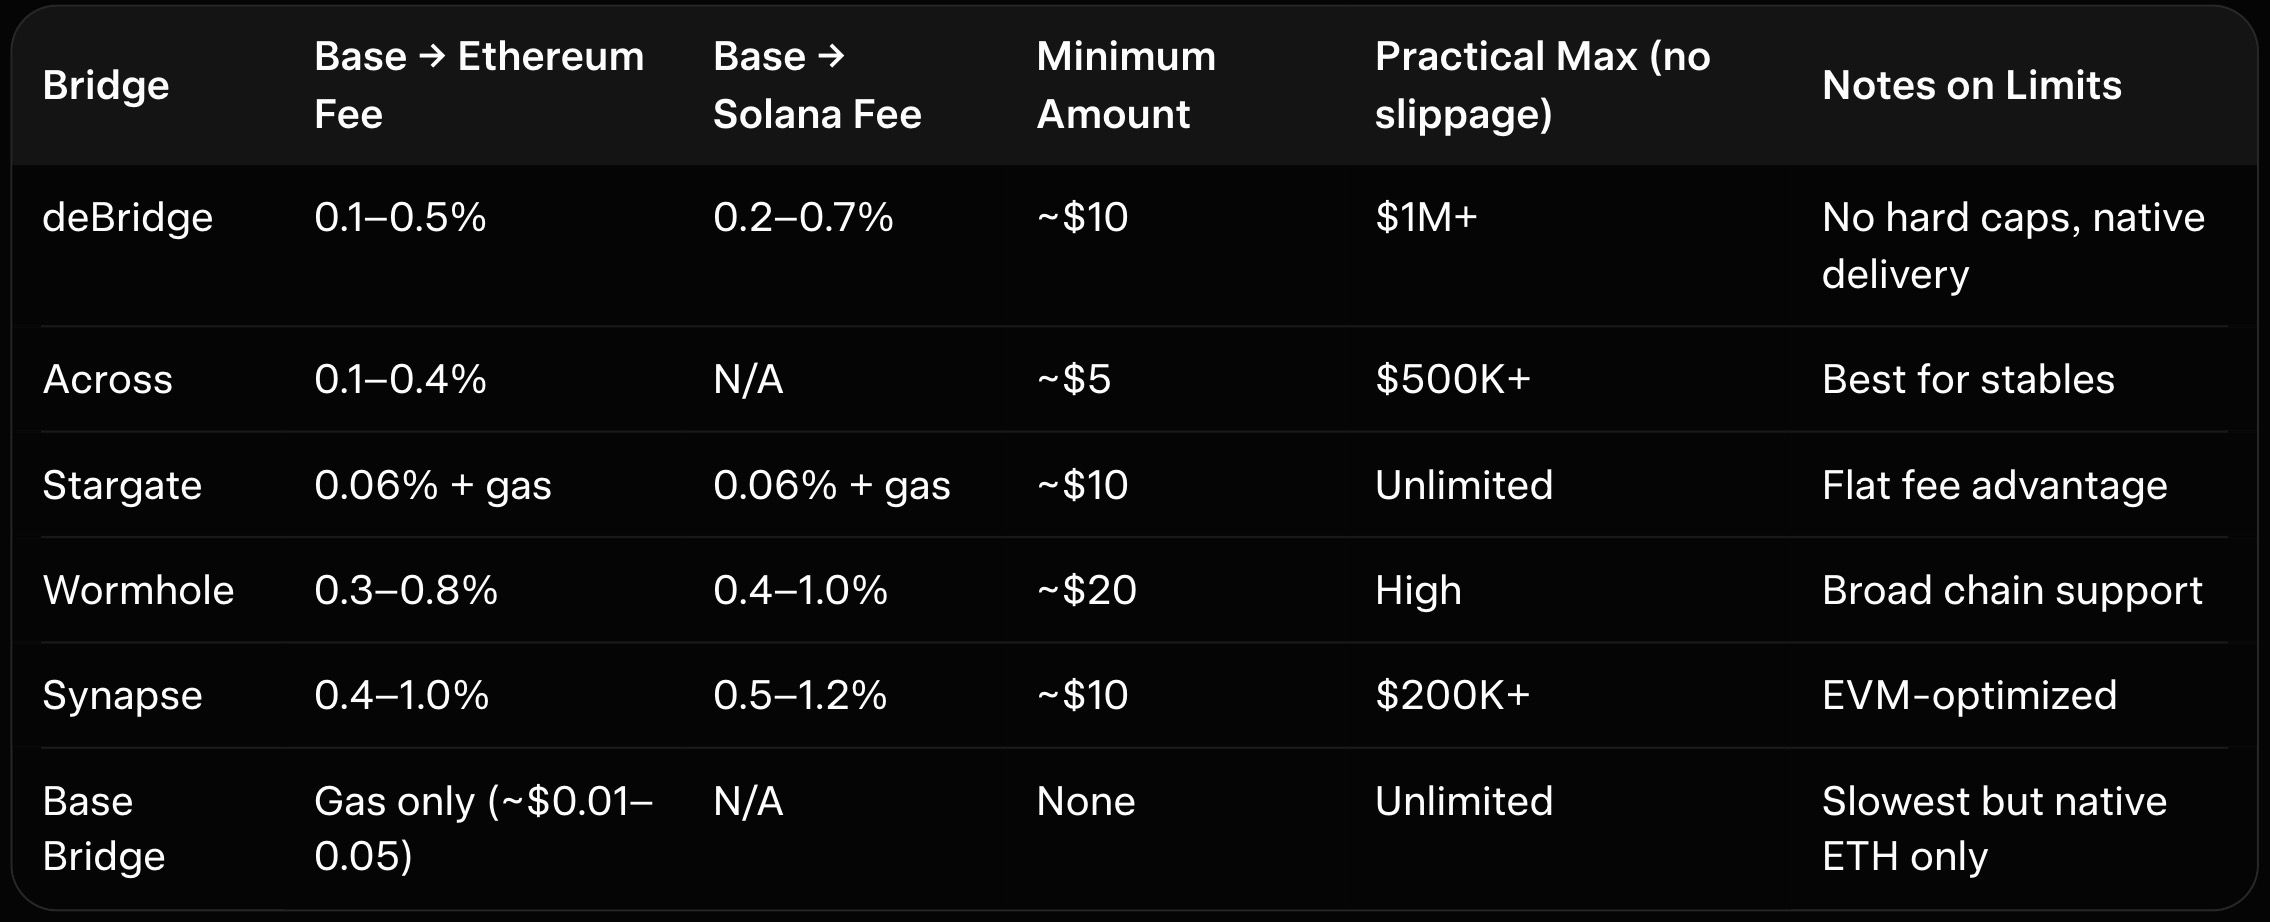This screenshot has height=922, width=2270.
Task: Select the Synapse bridge name cell
Action: (122, 695)
